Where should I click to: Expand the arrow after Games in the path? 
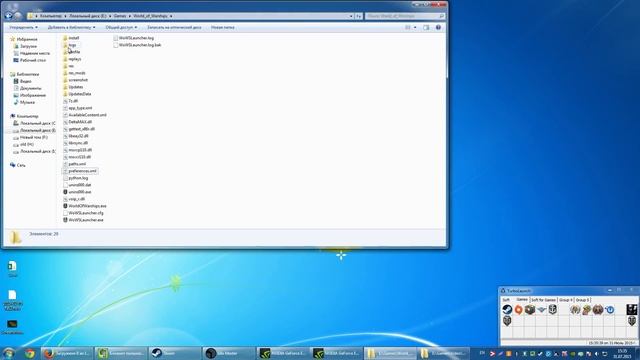point(130,16)
